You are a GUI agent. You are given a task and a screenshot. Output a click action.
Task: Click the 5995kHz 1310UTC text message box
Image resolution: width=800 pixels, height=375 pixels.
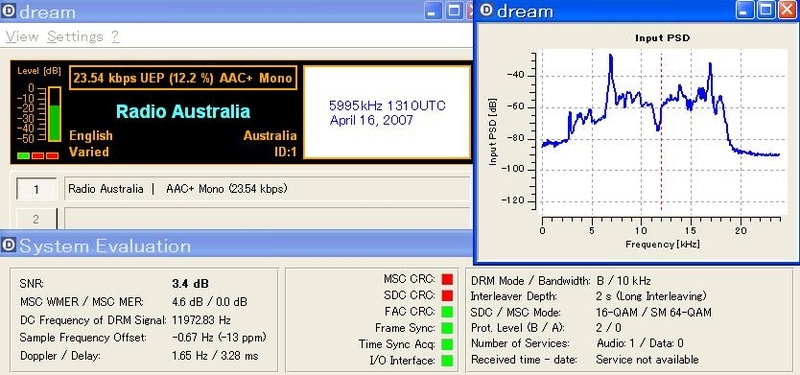(387, 112)
